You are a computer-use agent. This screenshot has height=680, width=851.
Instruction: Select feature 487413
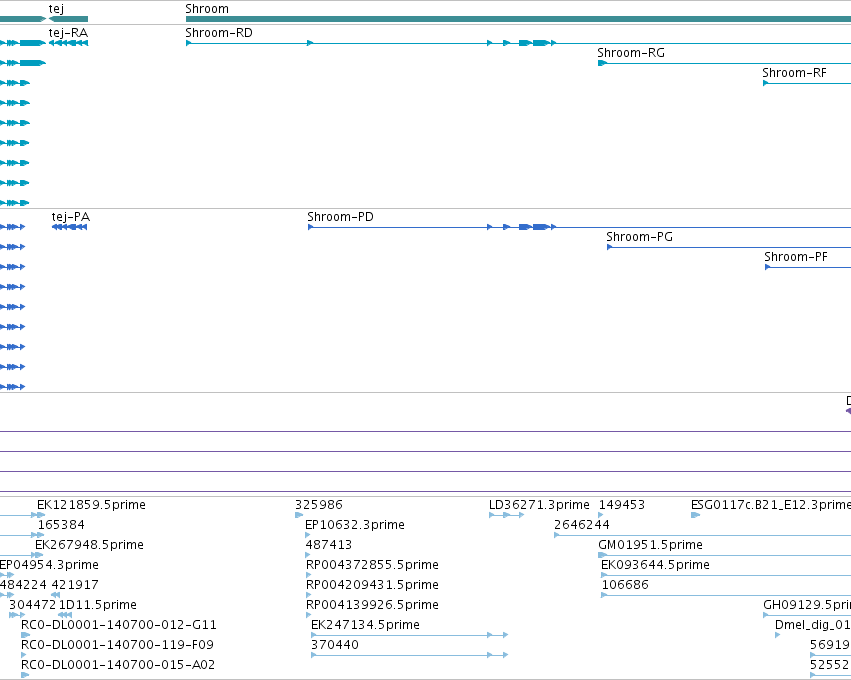pos(329,545)
